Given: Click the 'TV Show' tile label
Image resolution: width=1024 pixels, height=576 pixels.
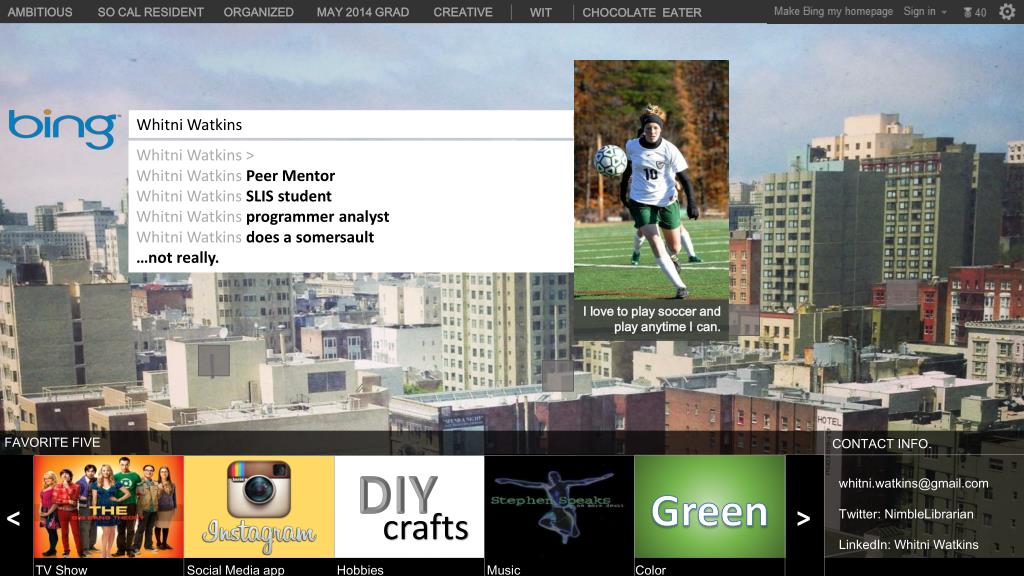Looking at the screenshot, I should pyautogui.click(x=61, y=569).
